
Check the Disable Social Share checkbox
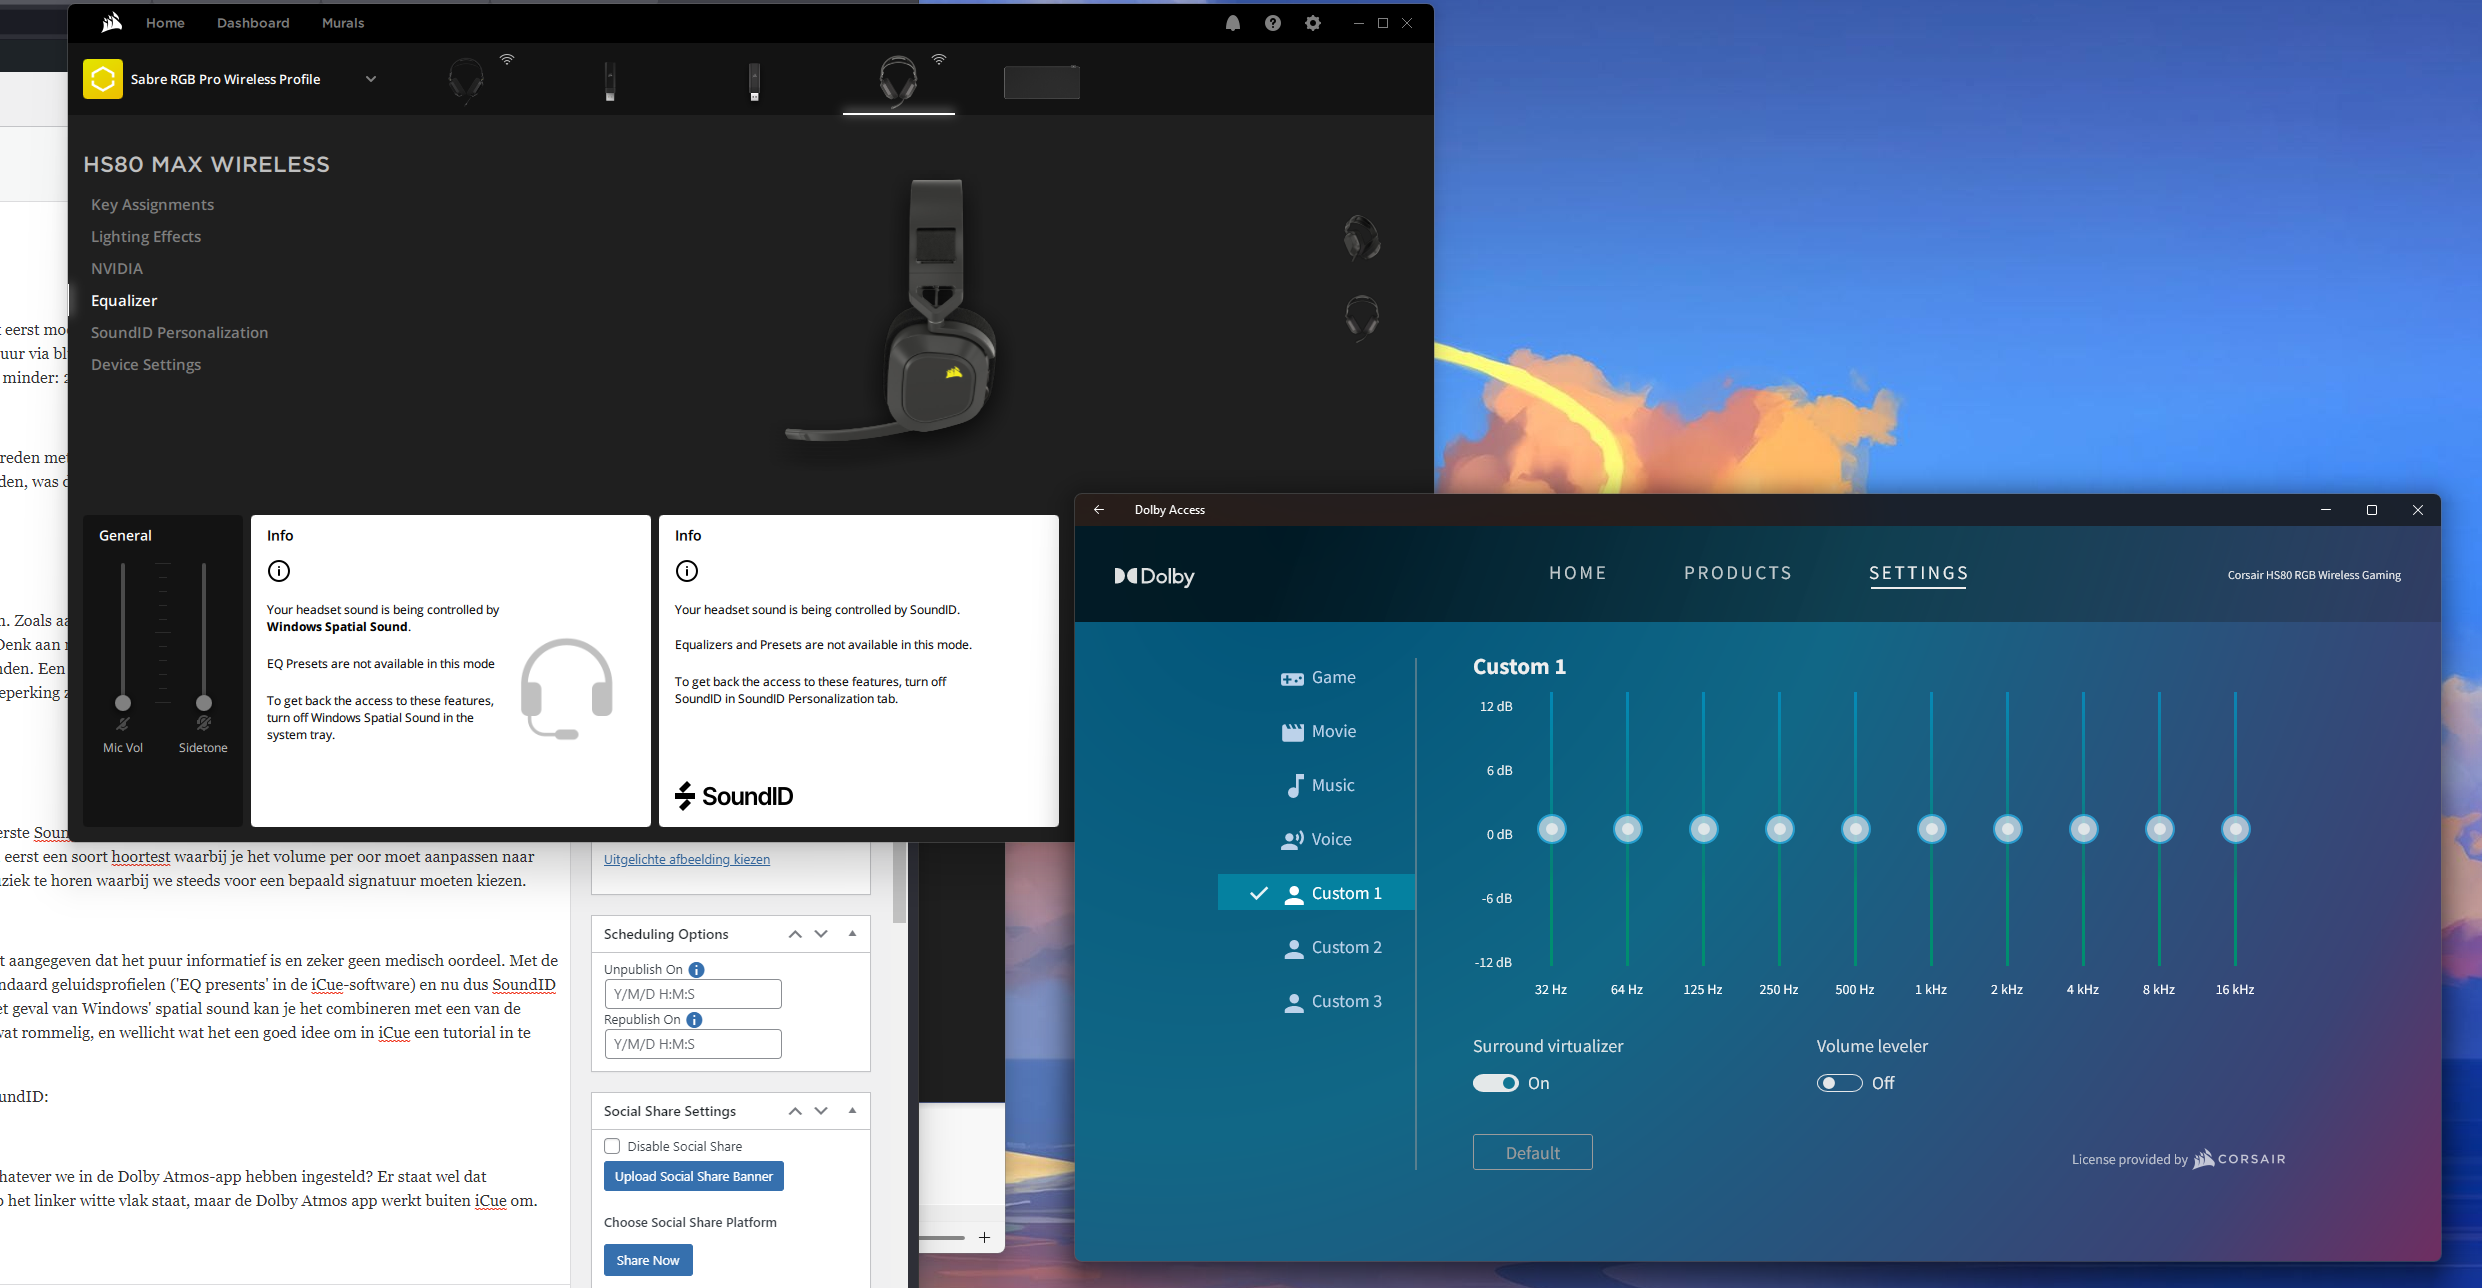(x=612, y=1146)
